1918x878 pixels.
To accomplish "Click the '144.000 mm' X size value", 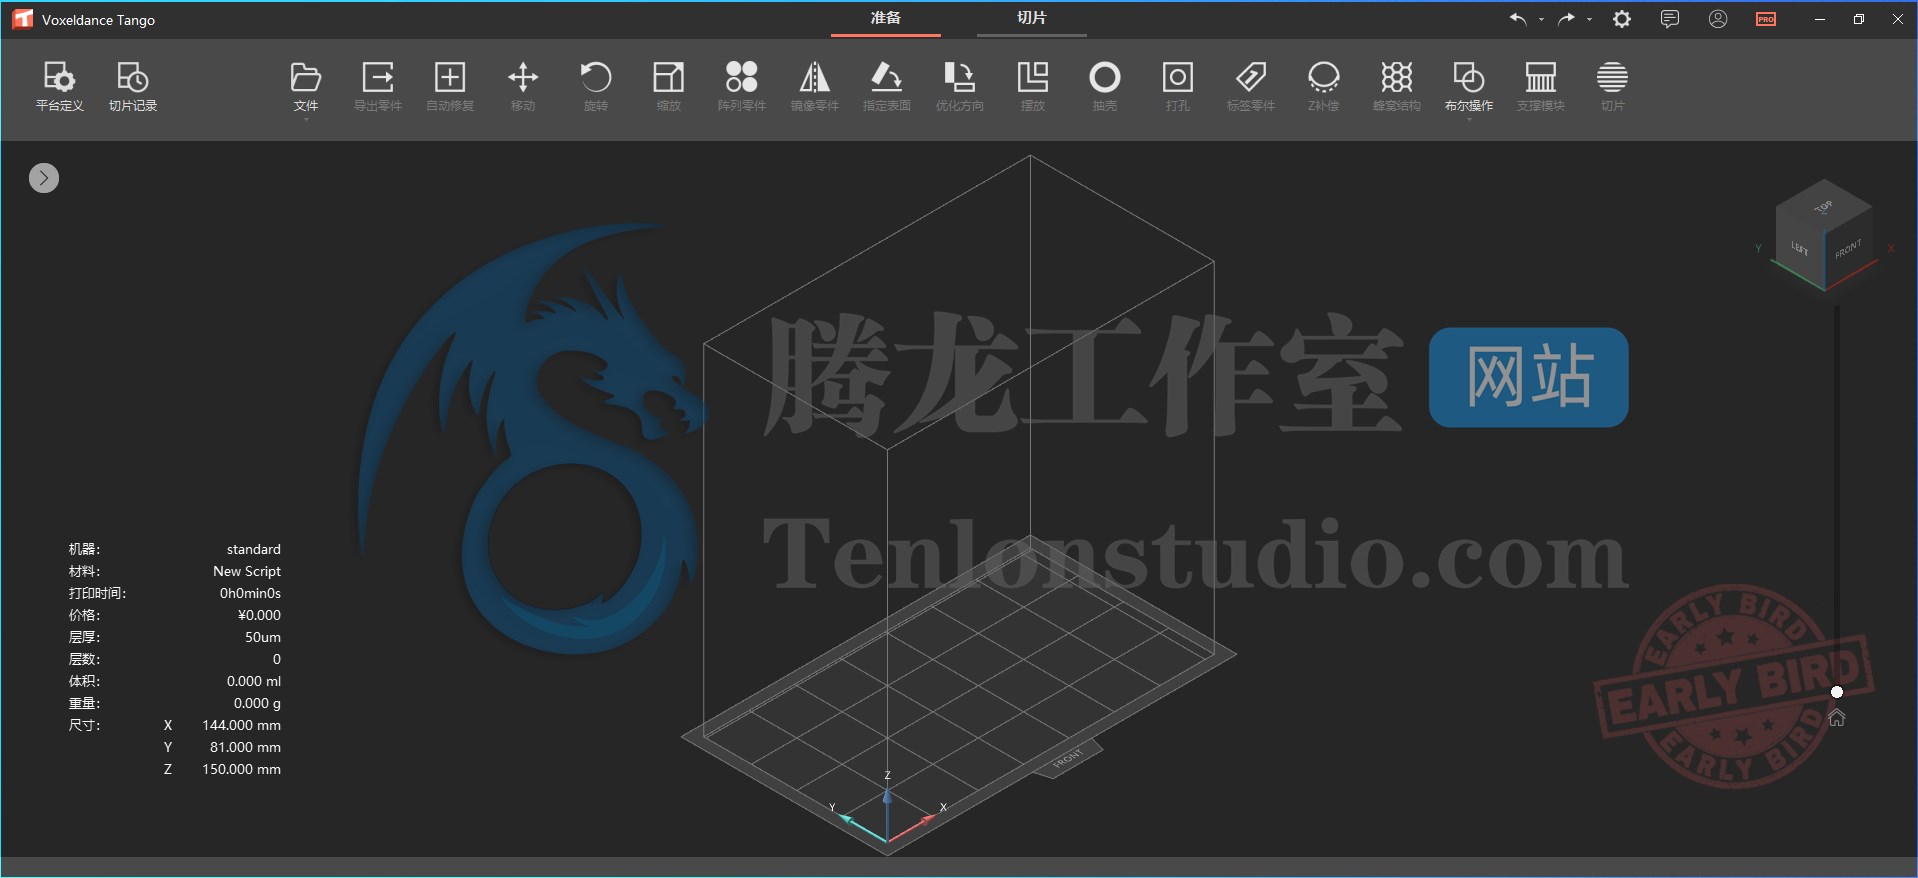I will pyautogui.click(x=241, y=725).
